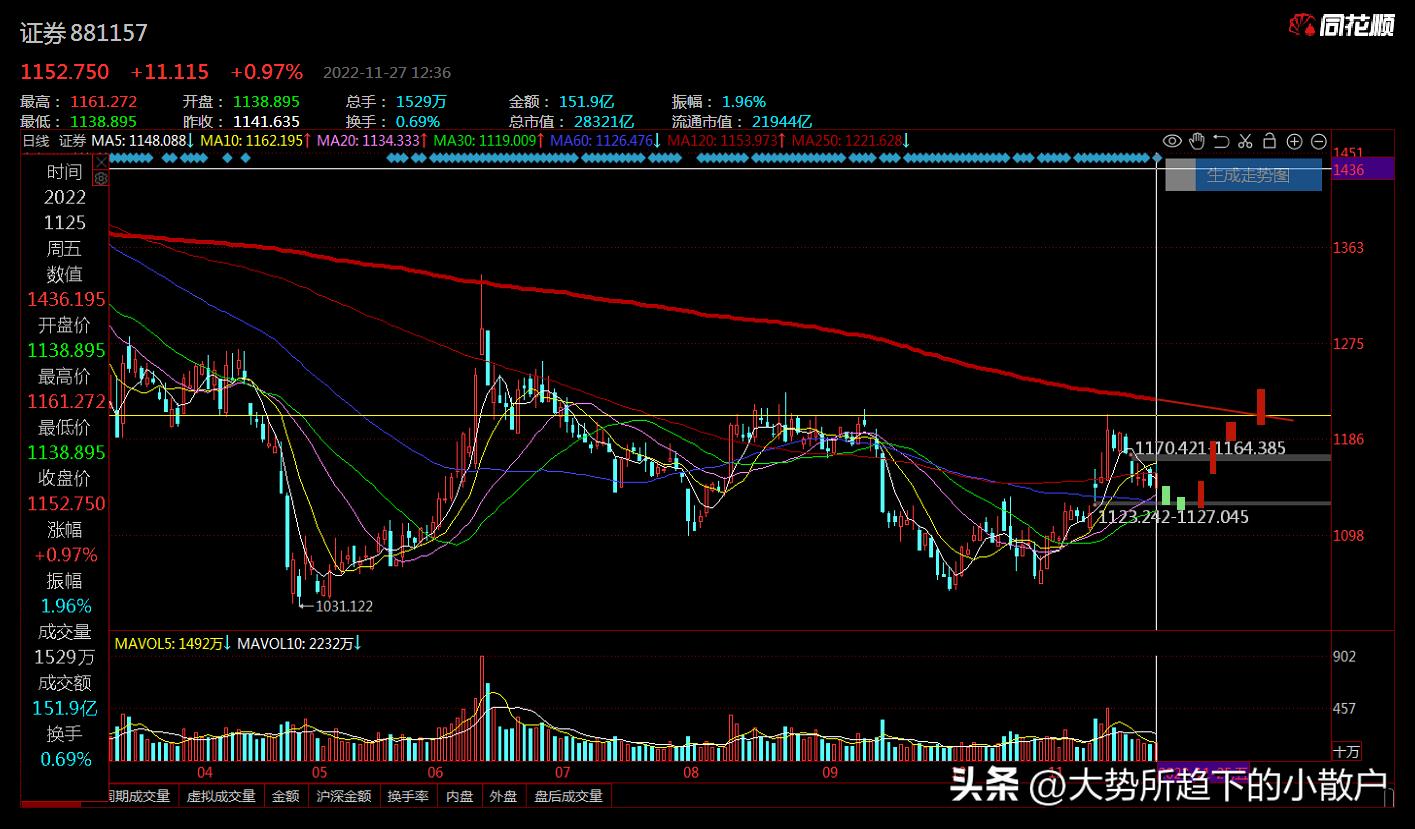The width and height of the screenshot is (1415, 829).
Task: Click the MA60: 1126.476 indicator
Action: (604, 141)
